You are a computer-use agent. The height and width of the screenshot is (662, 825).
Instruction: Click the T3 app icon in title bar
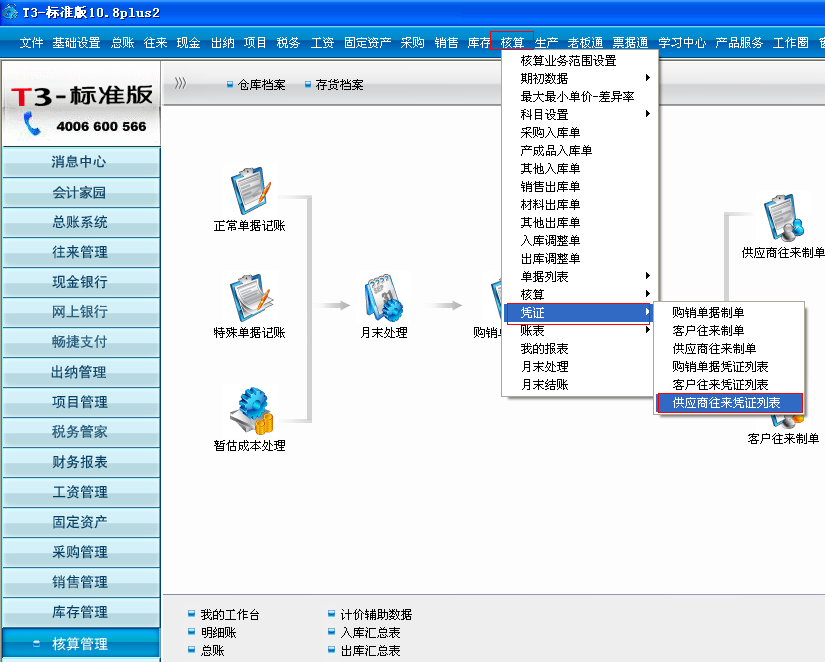pyautogui.click(x=10, y=12)
